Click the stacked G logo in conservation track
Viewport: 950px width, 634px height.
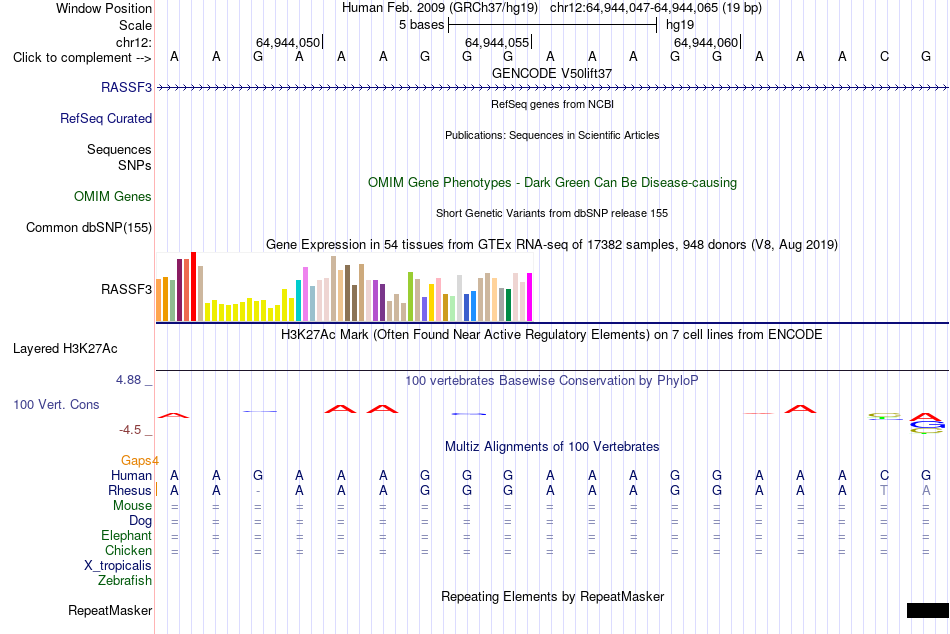(926, 426)
